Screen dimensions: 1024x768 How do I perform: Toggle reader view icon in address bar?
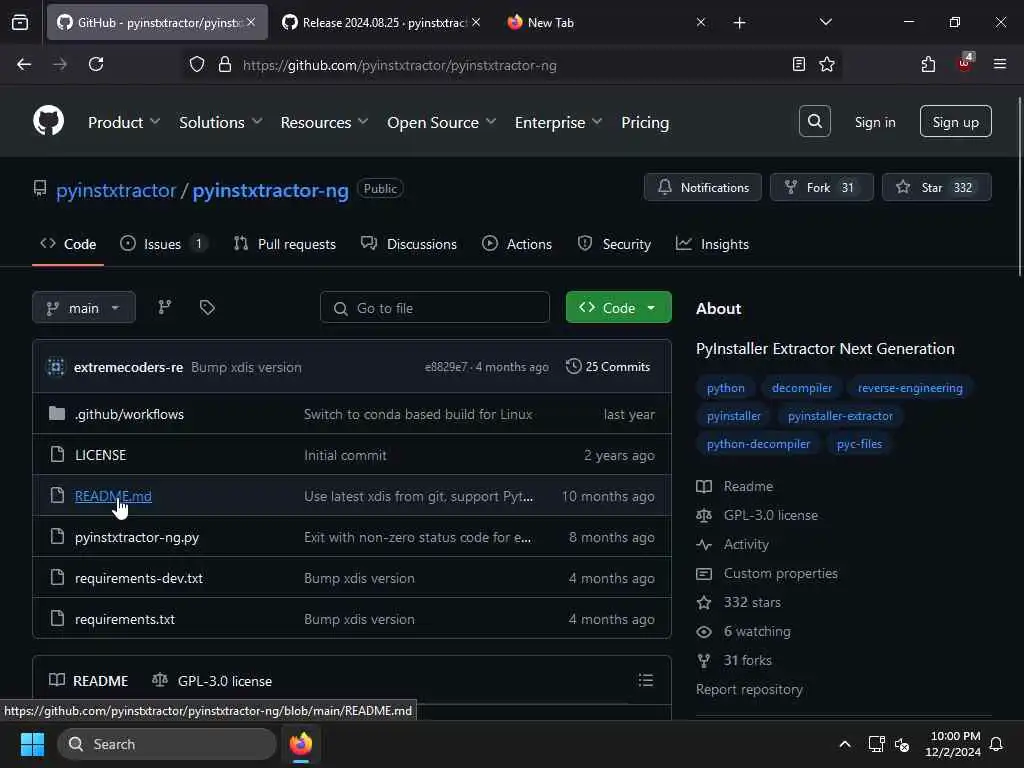798,65
